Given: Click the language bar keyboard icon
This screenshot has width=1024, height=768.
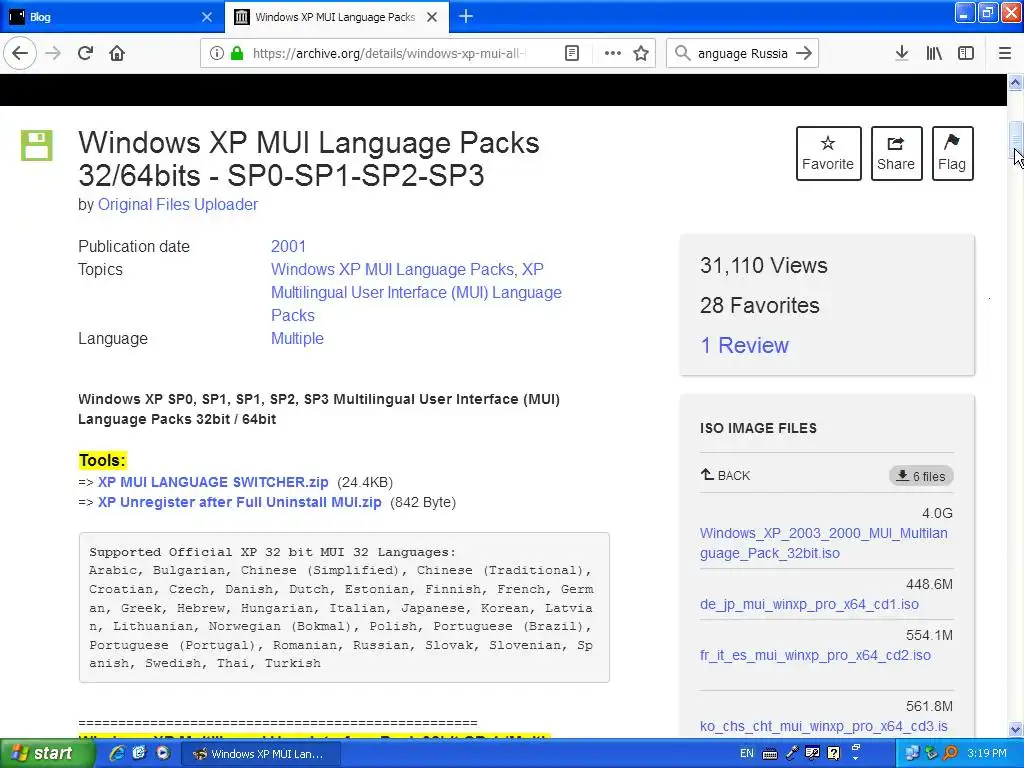Looking at the screenshot, I should (x=769, y=754).
